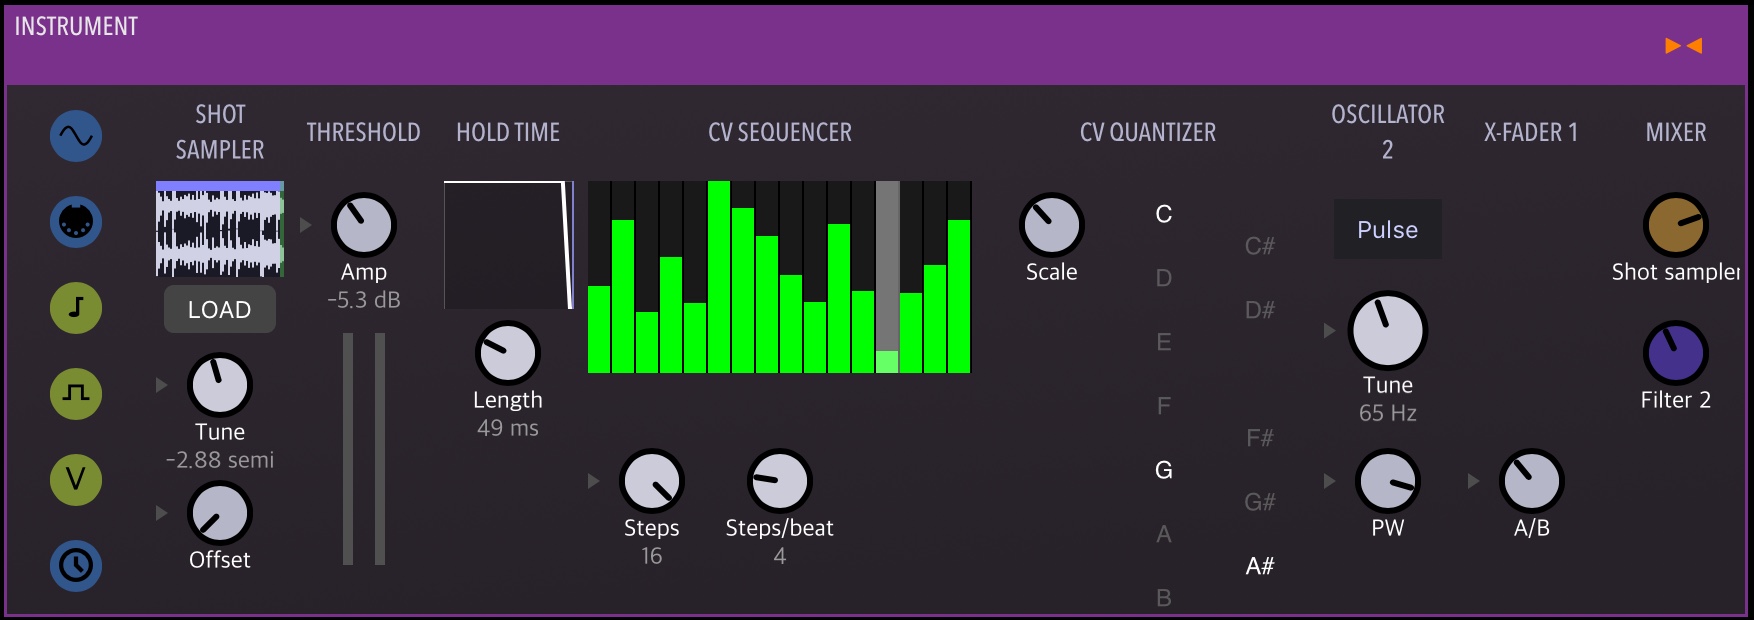Click the hold time envelope display
Viewport: 1754px width, 620px height.
point(508,245)
